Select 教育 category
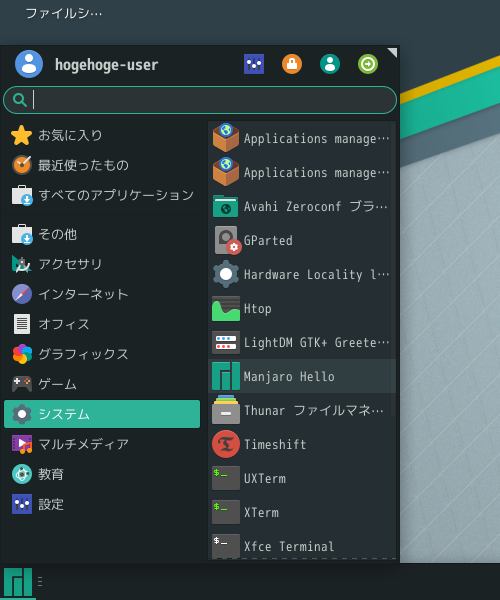The image size is (500, 600). coord(102,474)
